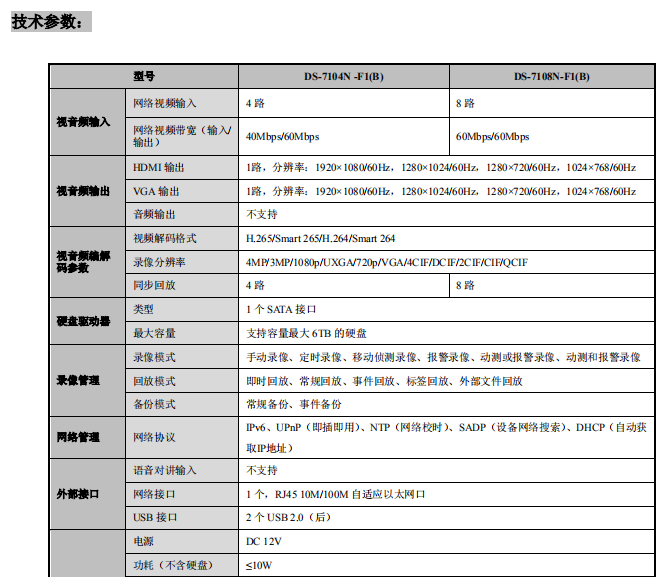Click the 网络管理 category cell
This screenshot has width=672, height=577.
pos(87,437)
